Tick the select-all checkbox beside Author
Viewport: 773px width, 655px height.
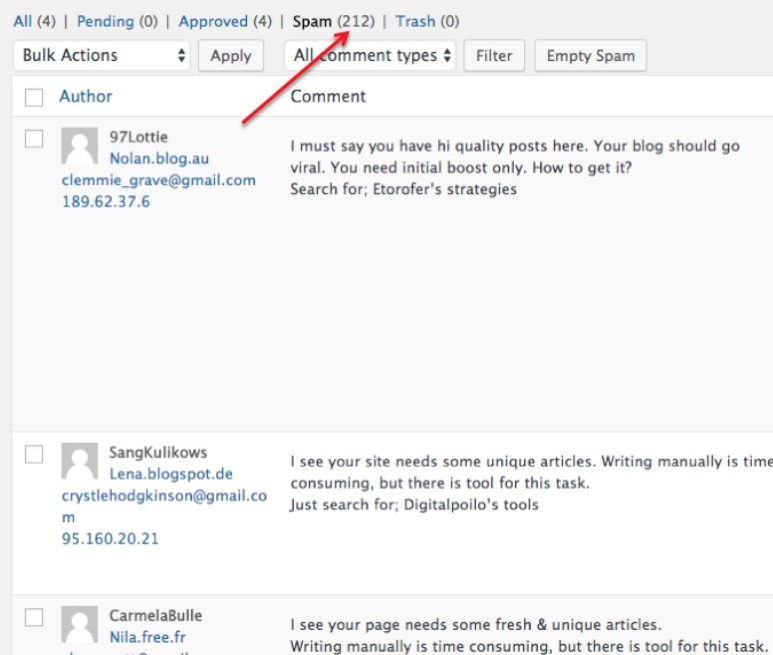34,97
